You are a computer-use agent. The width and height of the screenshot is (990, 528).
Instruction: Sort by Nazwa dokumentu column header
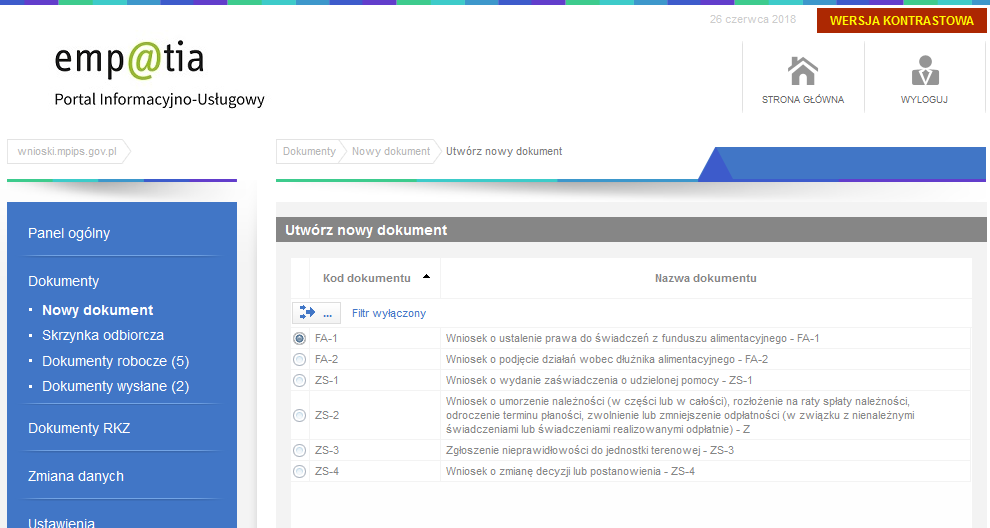pos(705,277)
